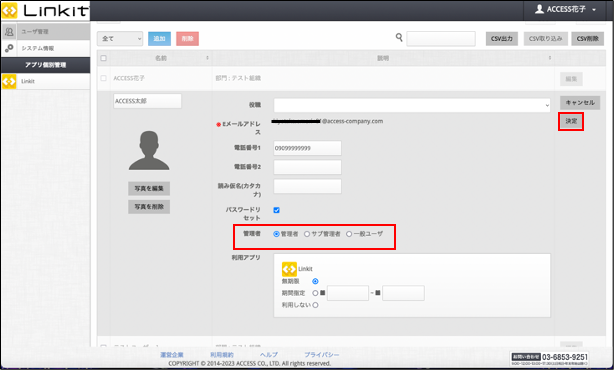Expand the 全て filter dropdown

pyautogui.click(x=120, y=38)
